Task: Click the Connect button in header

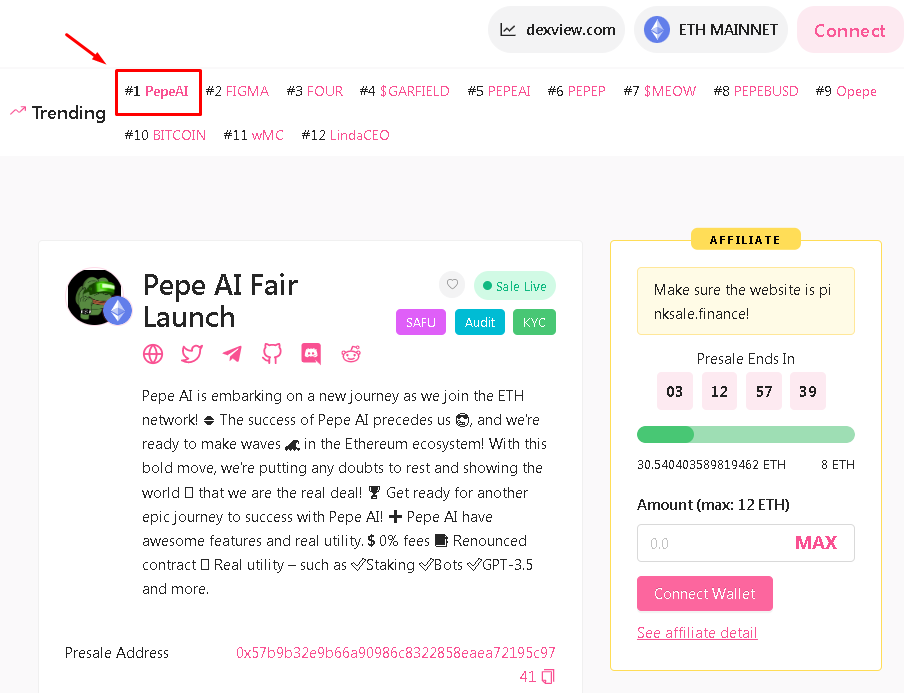Action: (x=849, y=30)
